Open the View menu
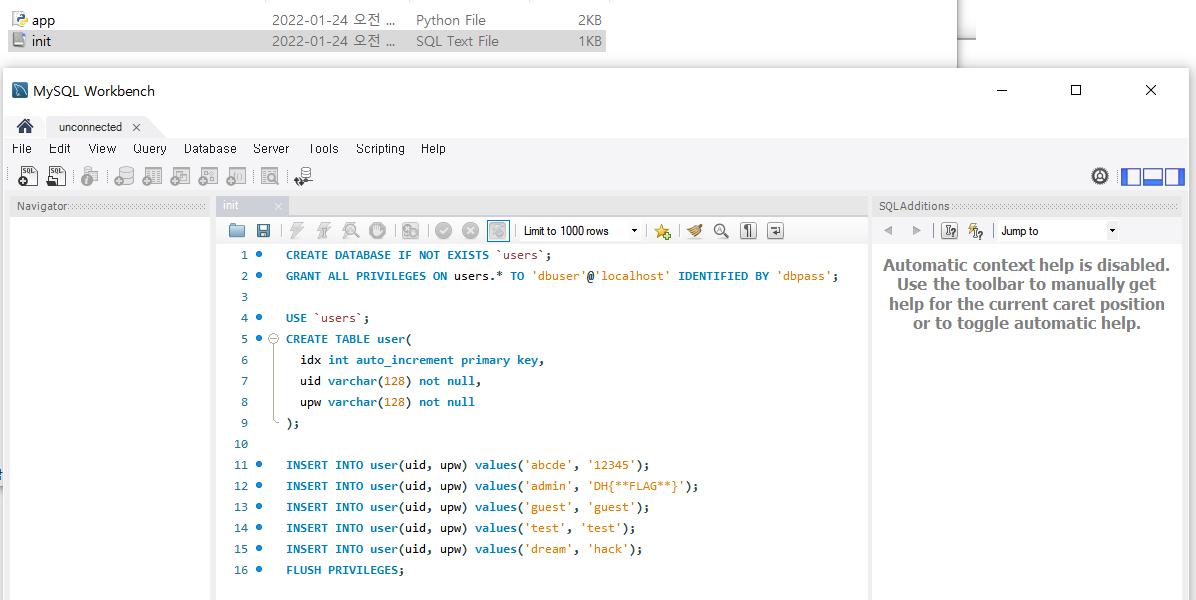The width and height of the screenshot is (1196, 600). click(x=102, y=149)
